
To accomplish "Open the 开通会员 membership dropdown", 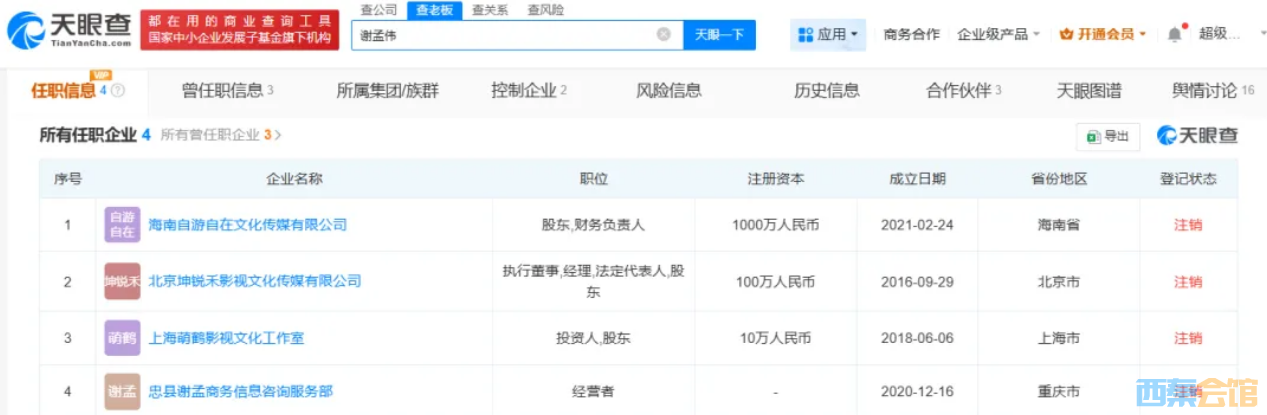I will [1102, 34].
